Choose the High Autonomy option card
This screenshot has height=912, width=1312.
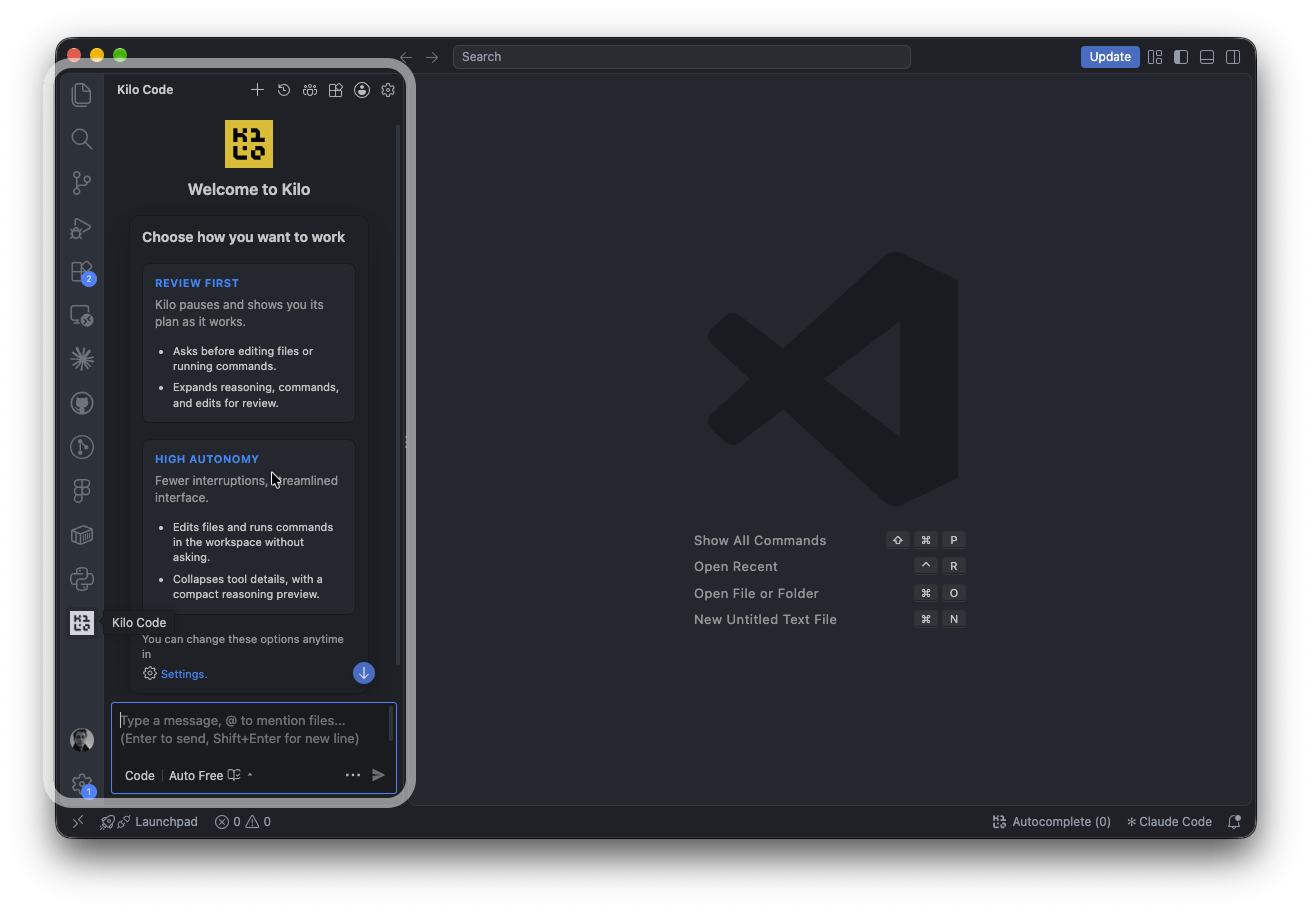pos(249,527)
